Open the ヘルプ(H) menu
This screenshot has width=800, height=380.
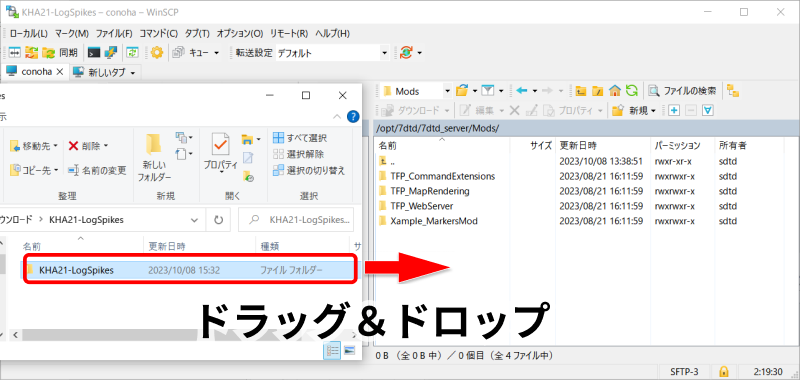[332, 34]
